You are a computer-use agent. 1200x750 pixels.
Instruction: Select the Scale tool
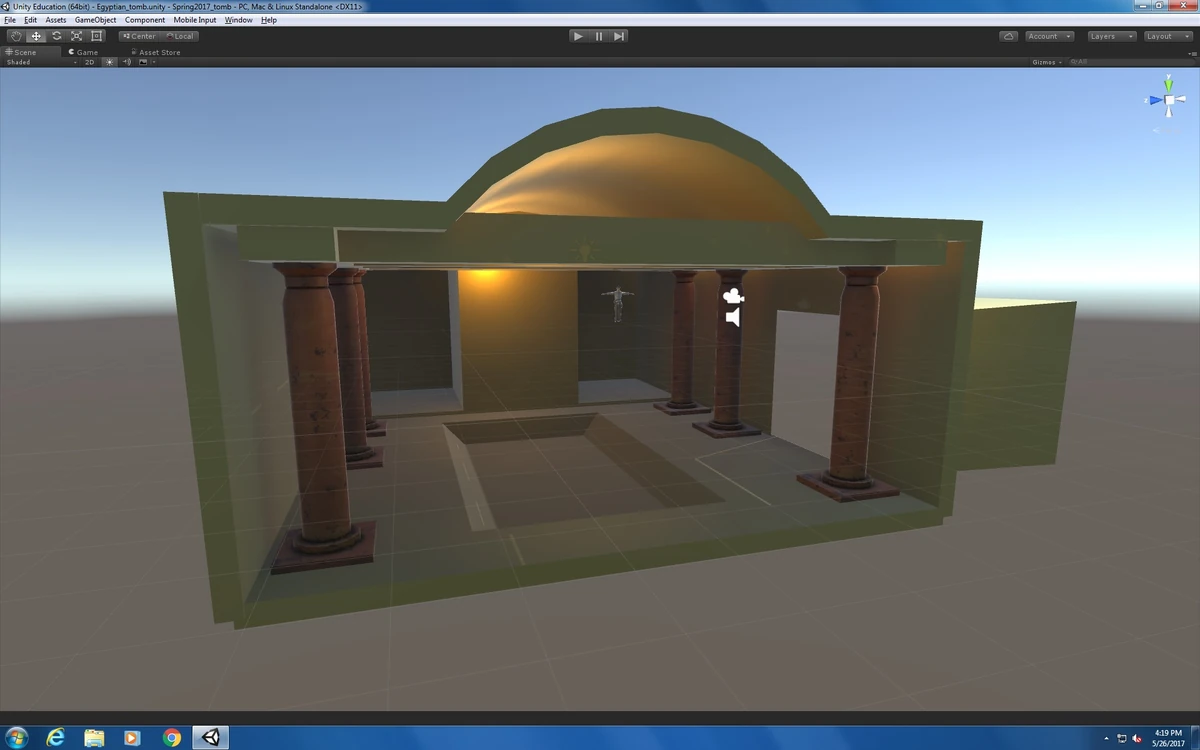pos(76,36)
